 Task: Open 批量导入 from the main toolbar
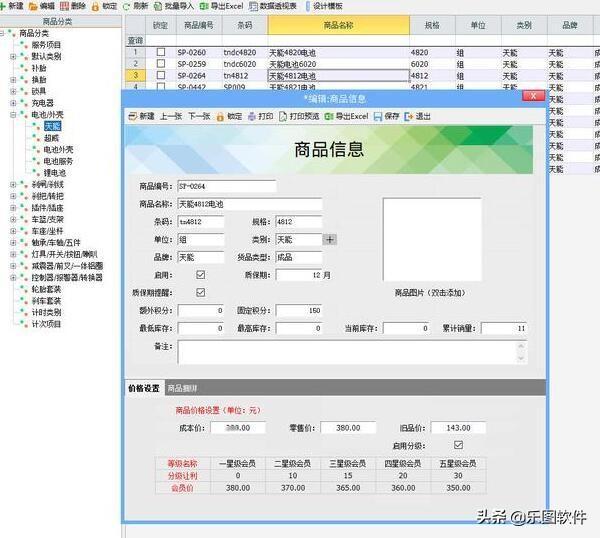(174, 6)
